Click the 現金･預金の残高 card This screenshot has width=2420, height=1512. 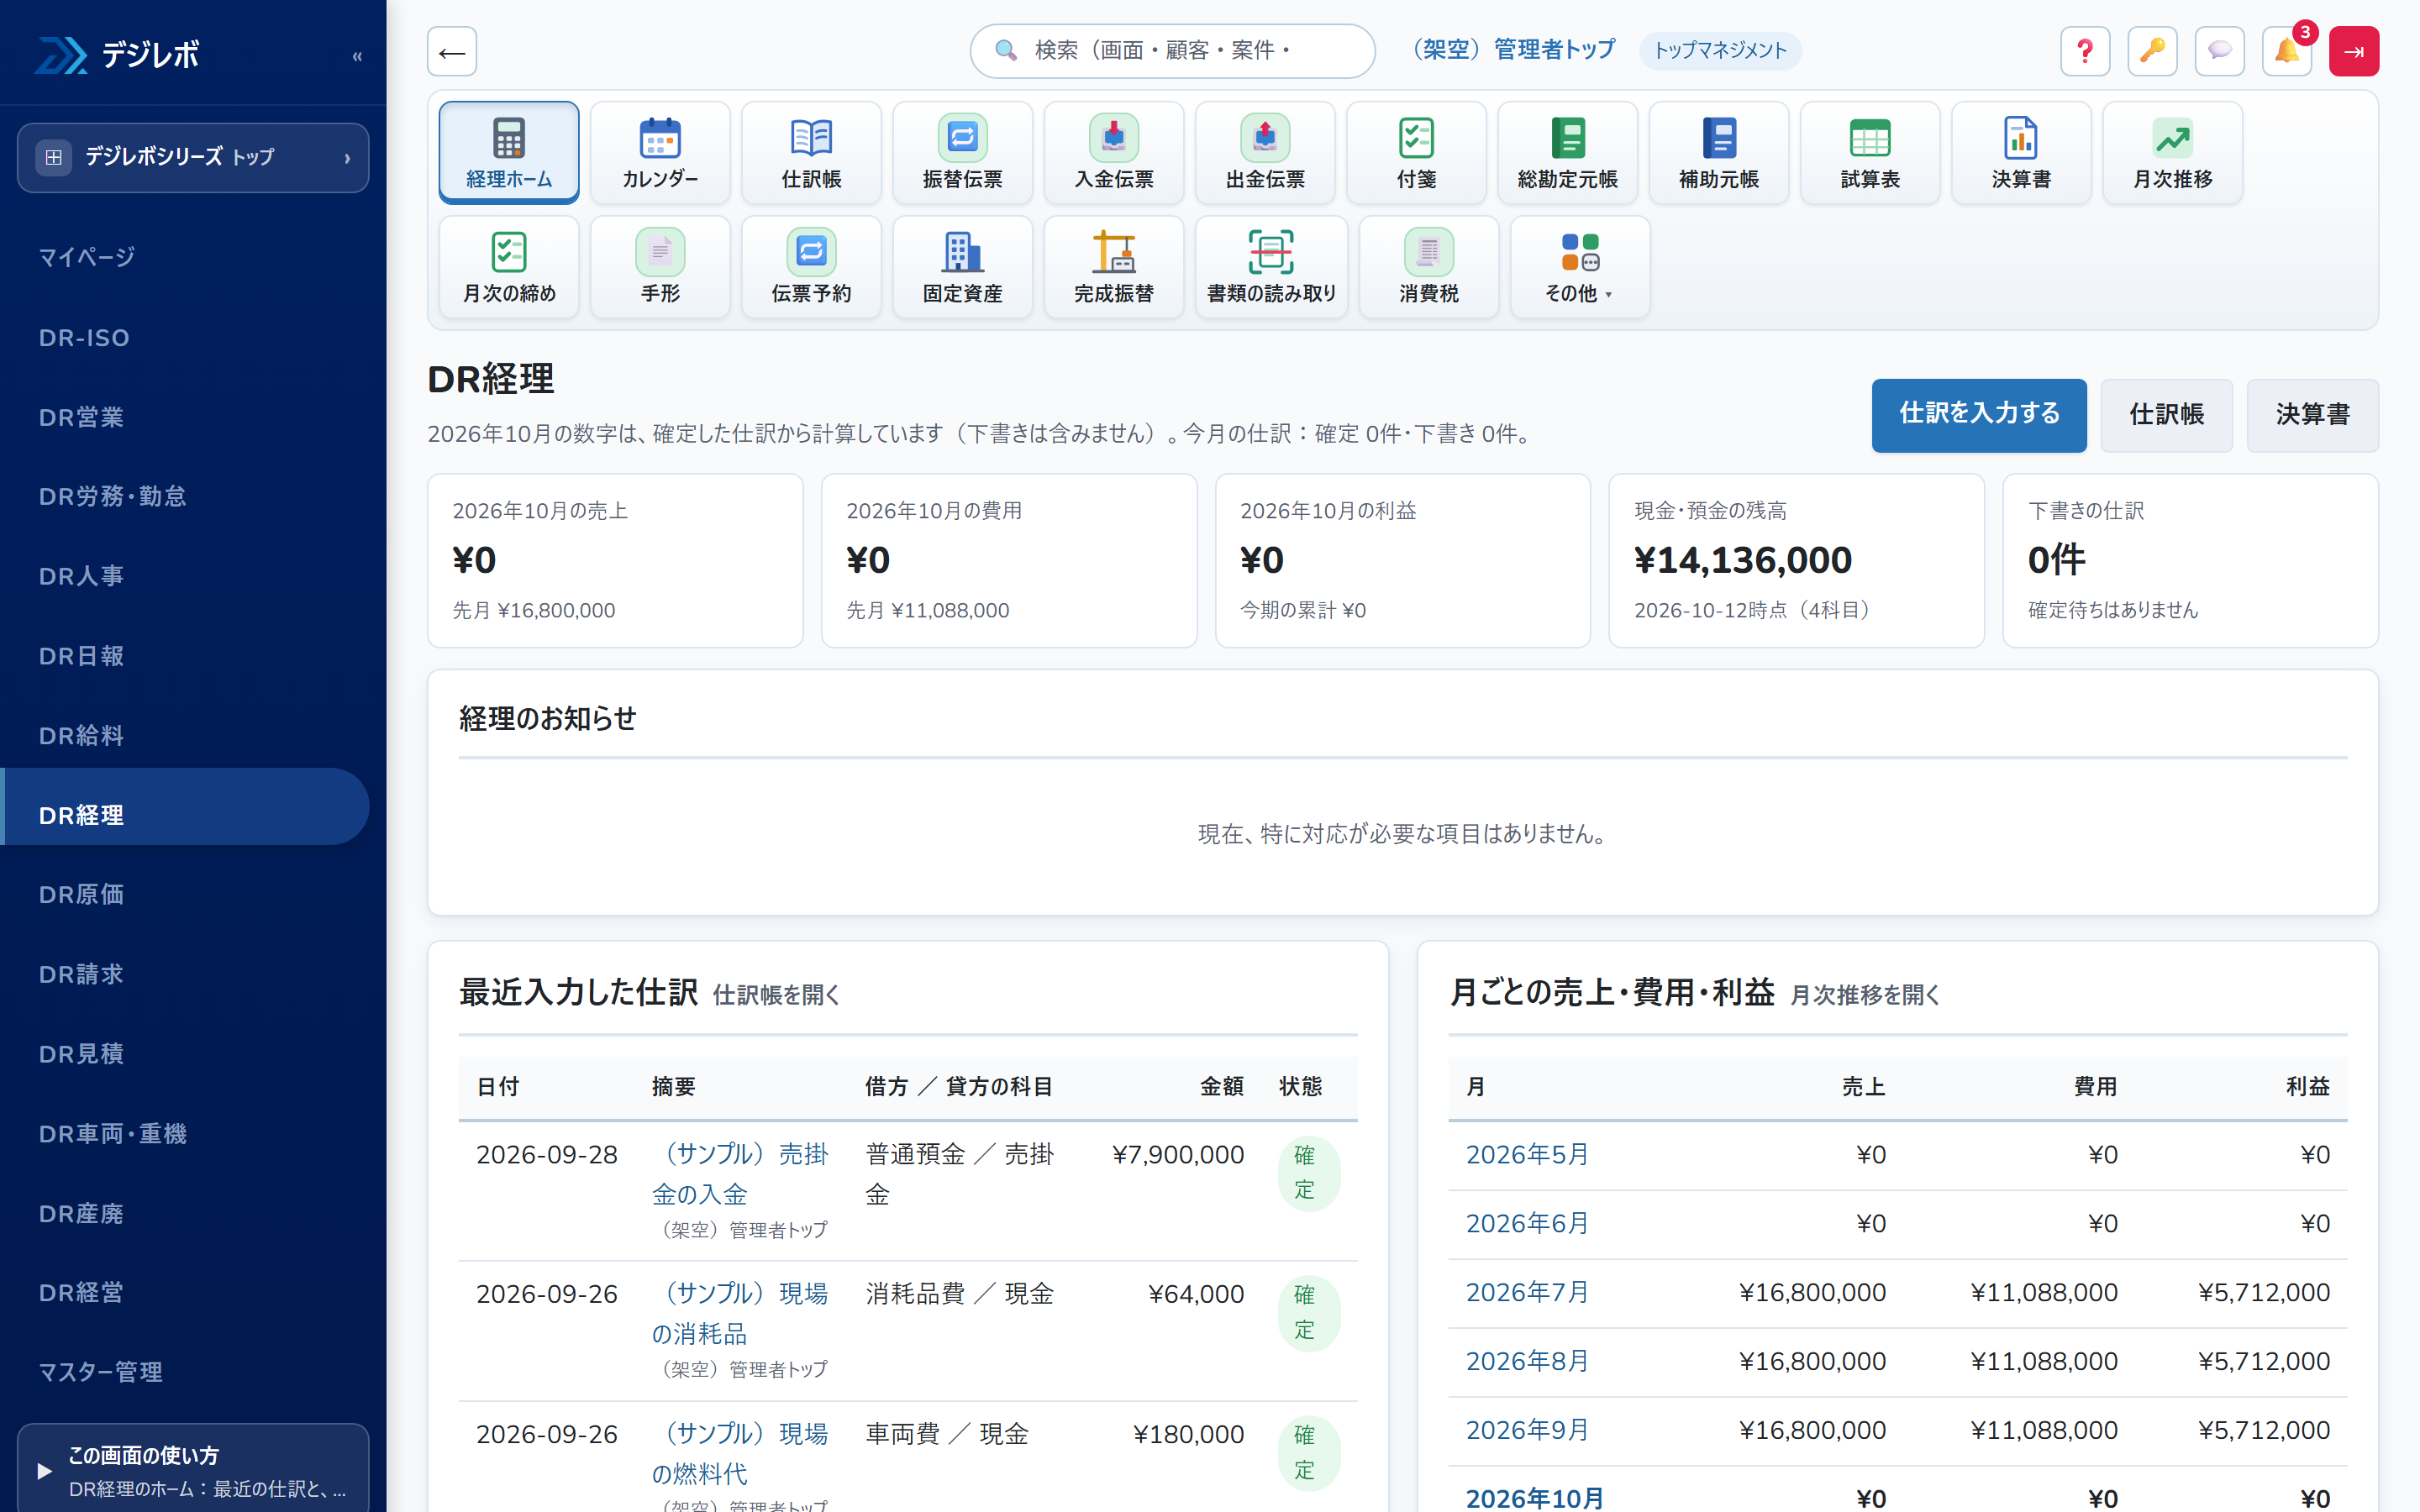tap(1796, 561)
